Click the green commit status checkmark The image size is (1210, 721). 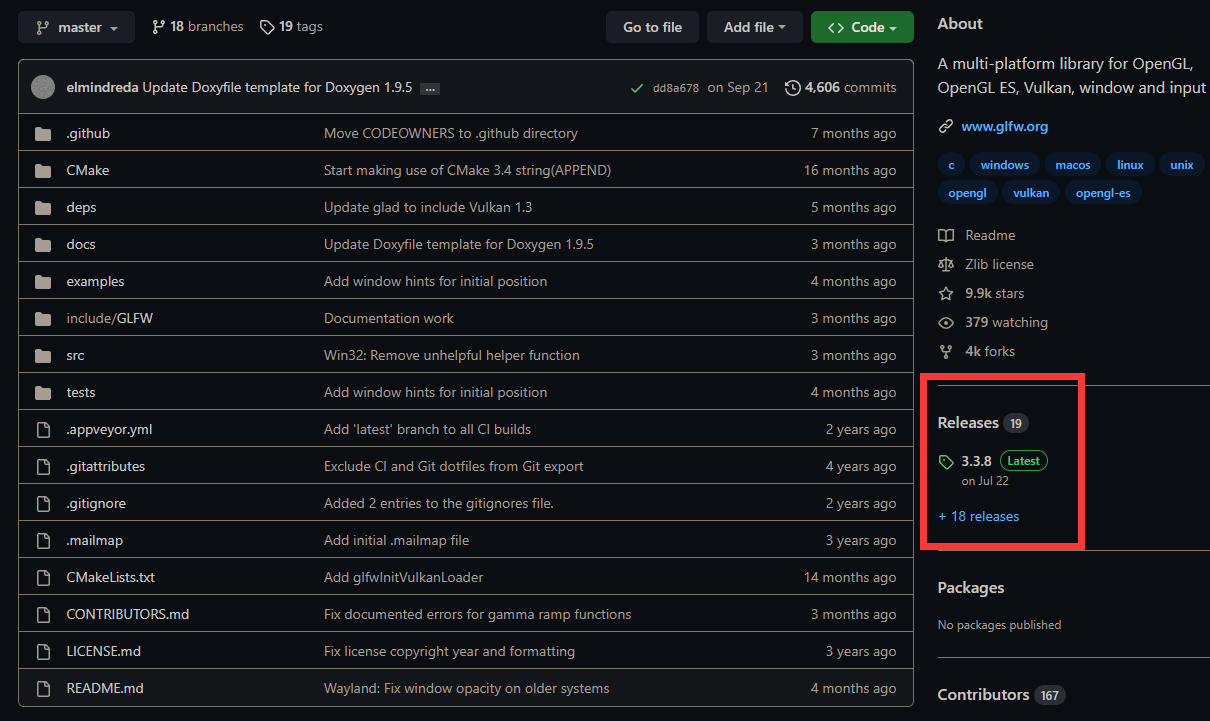637,88
